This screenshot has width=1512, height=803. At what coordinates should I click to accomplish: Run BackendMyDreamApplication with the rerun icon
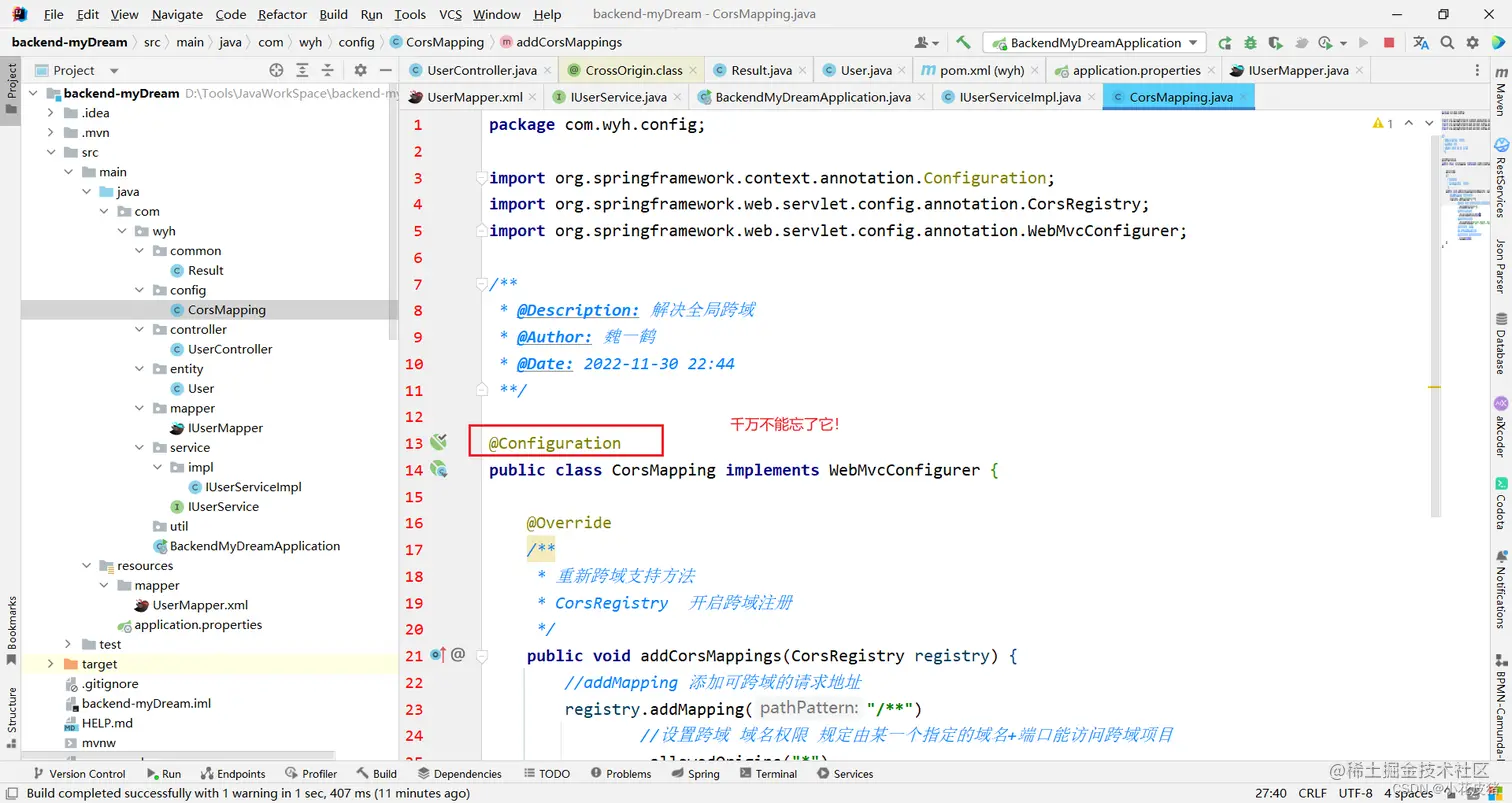click(x=1225, y=43)
